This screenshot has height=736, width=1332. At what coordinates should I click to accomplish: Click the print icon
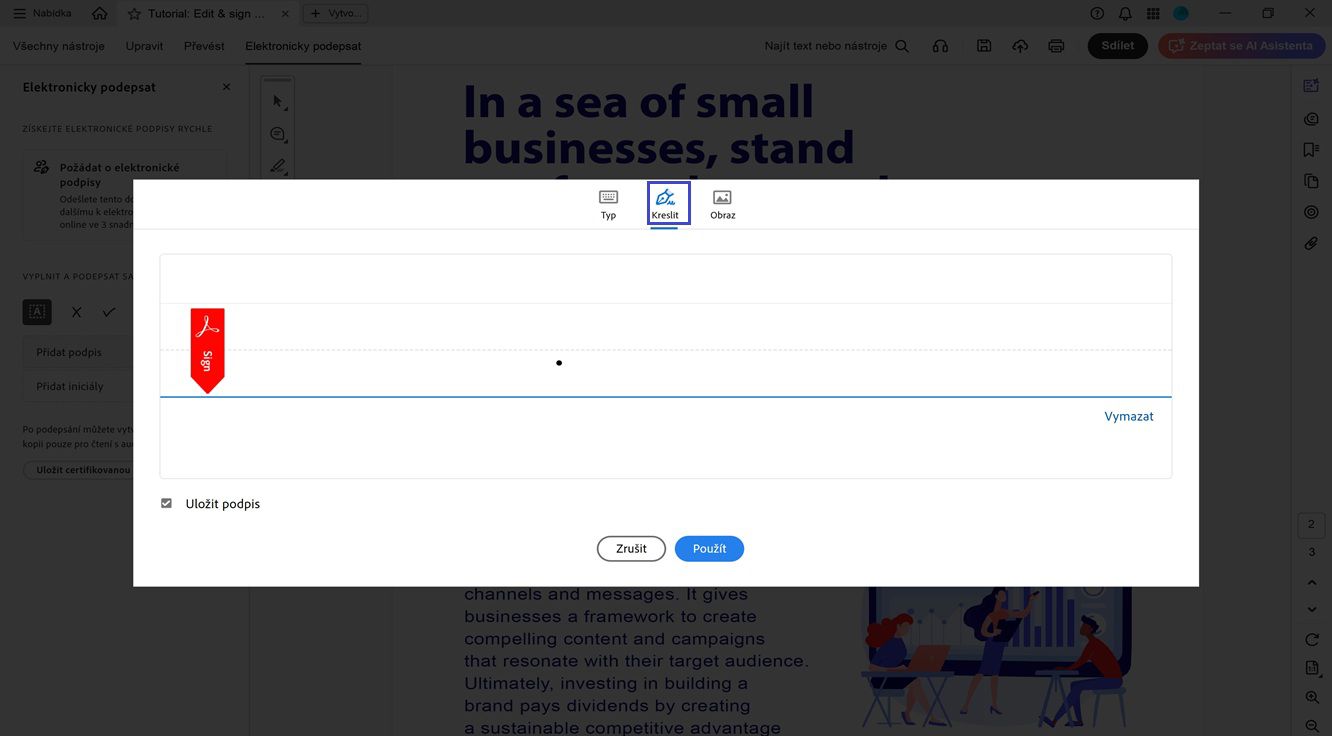pyautogui.click(x=1056, y=46)
